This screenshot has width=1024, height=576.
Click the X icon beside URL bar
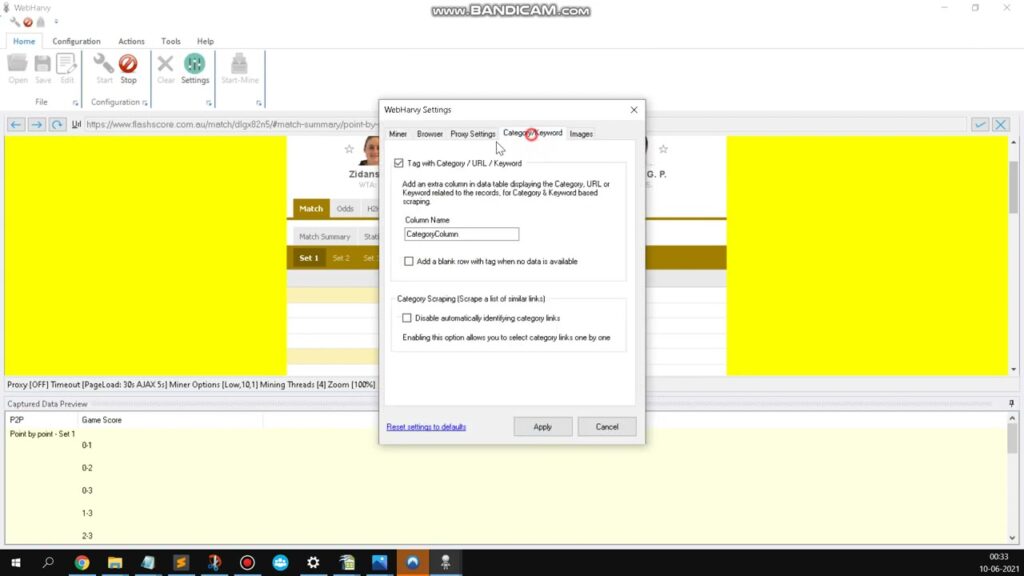click(1000, 124)
